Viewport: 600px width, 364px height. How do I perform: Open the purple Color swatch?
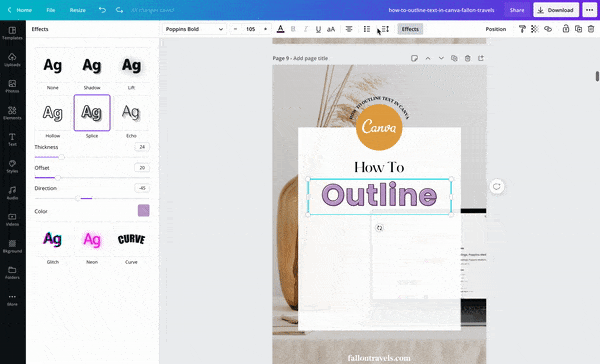pyautogui.click(x=143, y=211)
